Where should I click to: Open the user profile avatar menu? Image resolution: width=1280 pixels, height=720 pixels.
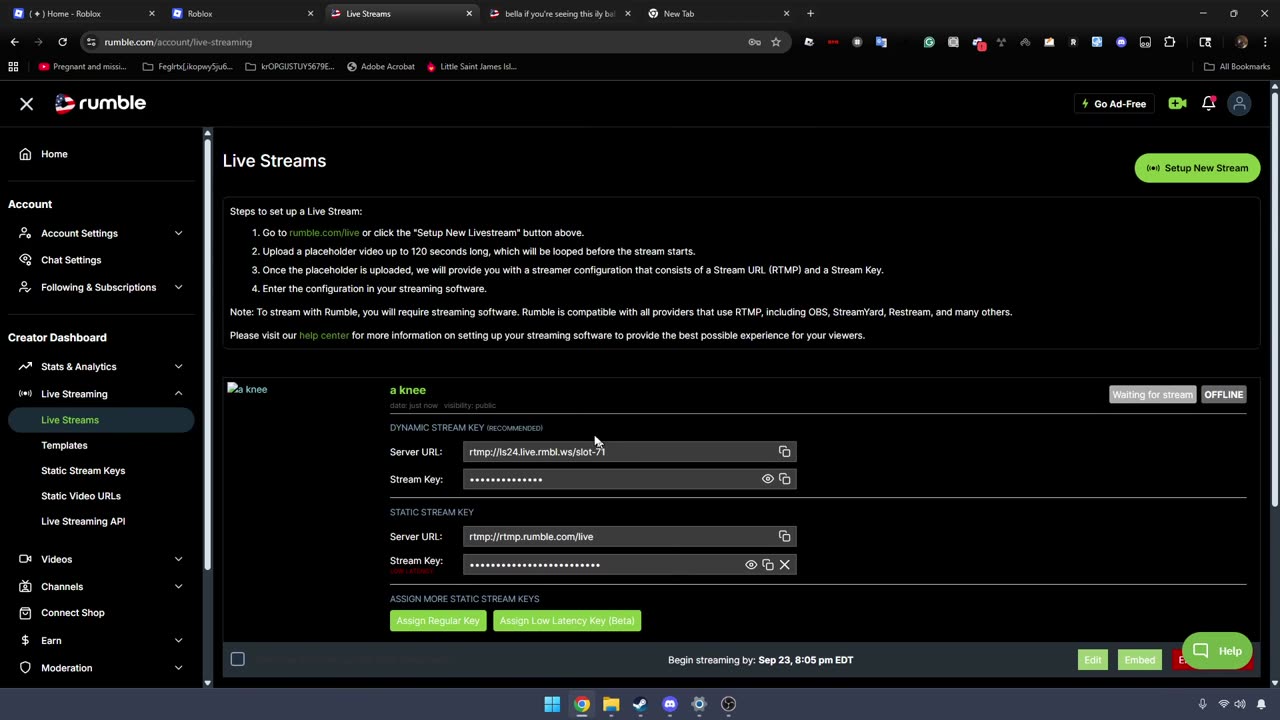pos(1239,104)
